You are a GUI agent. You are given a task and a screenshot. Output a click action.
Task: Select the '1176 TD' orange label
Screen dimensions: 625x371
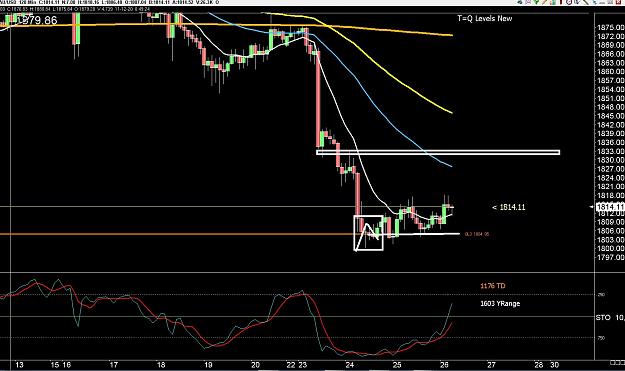493,286
